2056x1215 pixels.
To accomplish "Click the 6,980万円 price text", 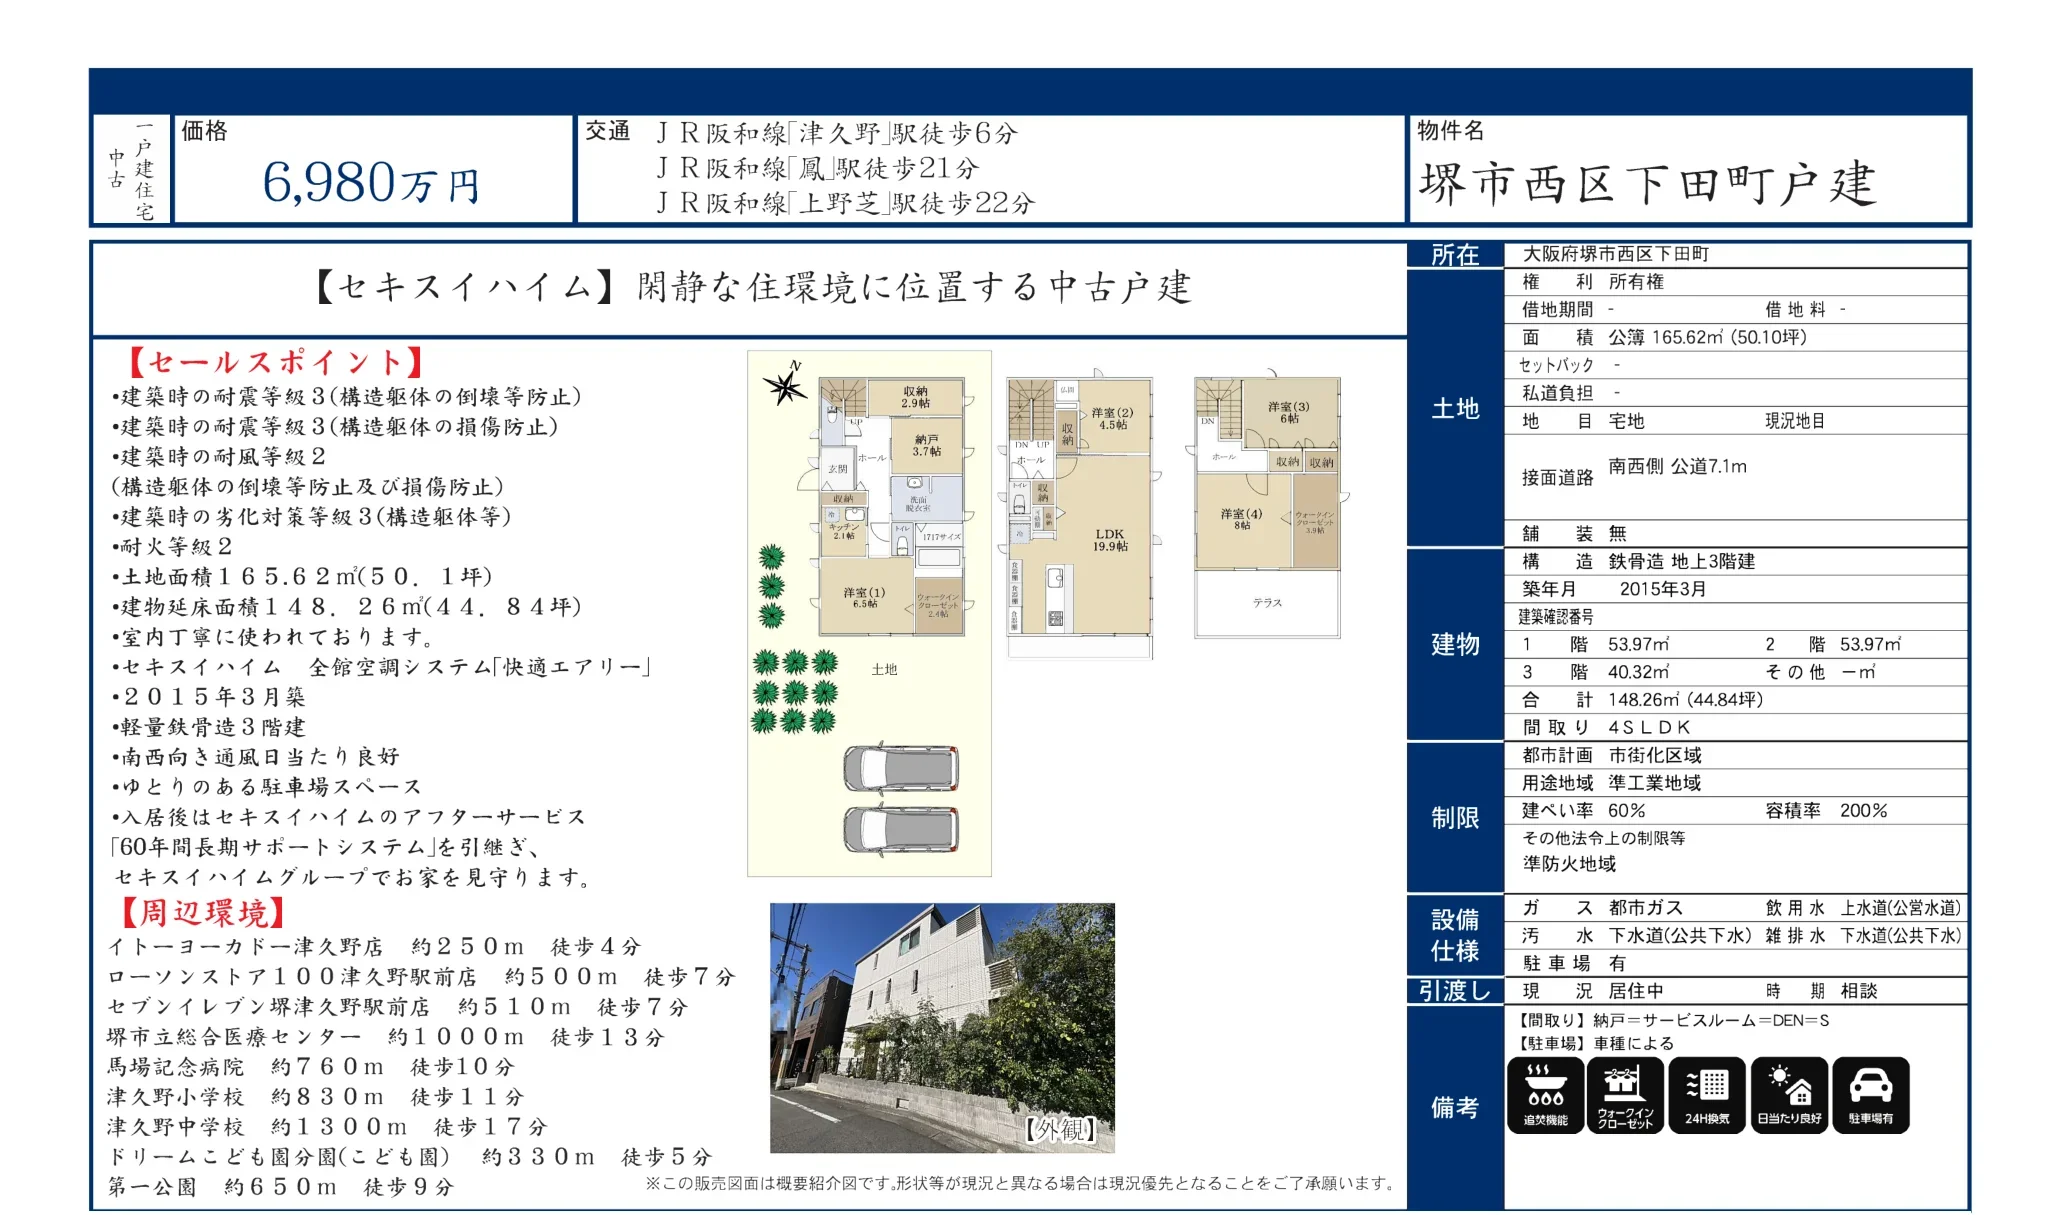I will coord(371,184).
